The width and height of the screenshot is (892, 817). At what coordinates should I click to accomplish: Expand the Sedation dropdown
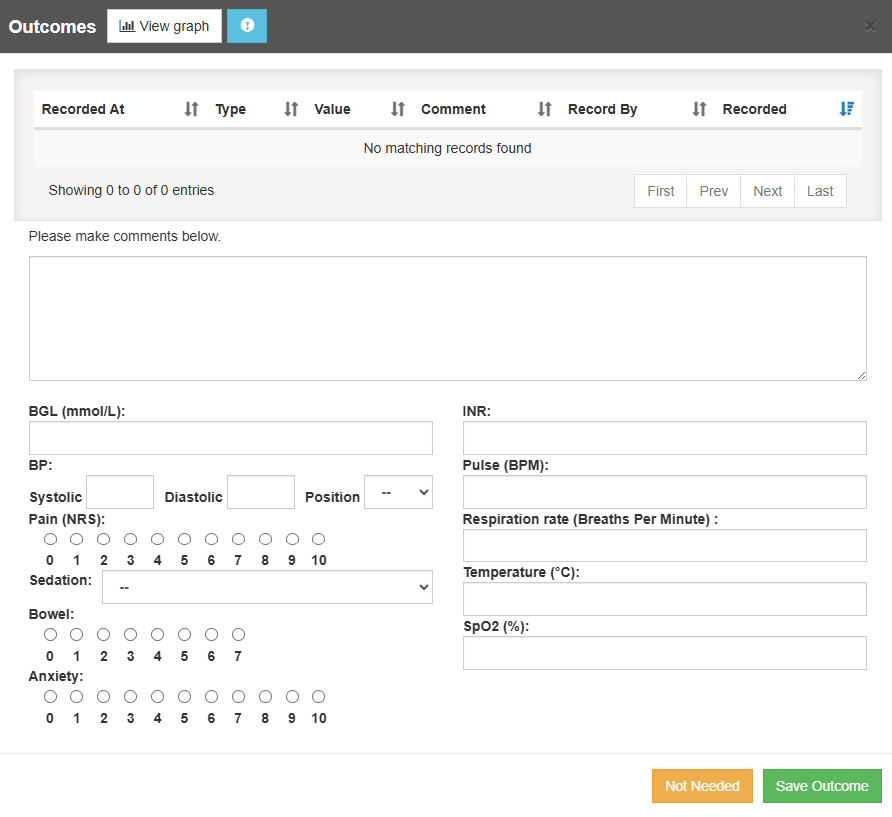tap(267, 588)
